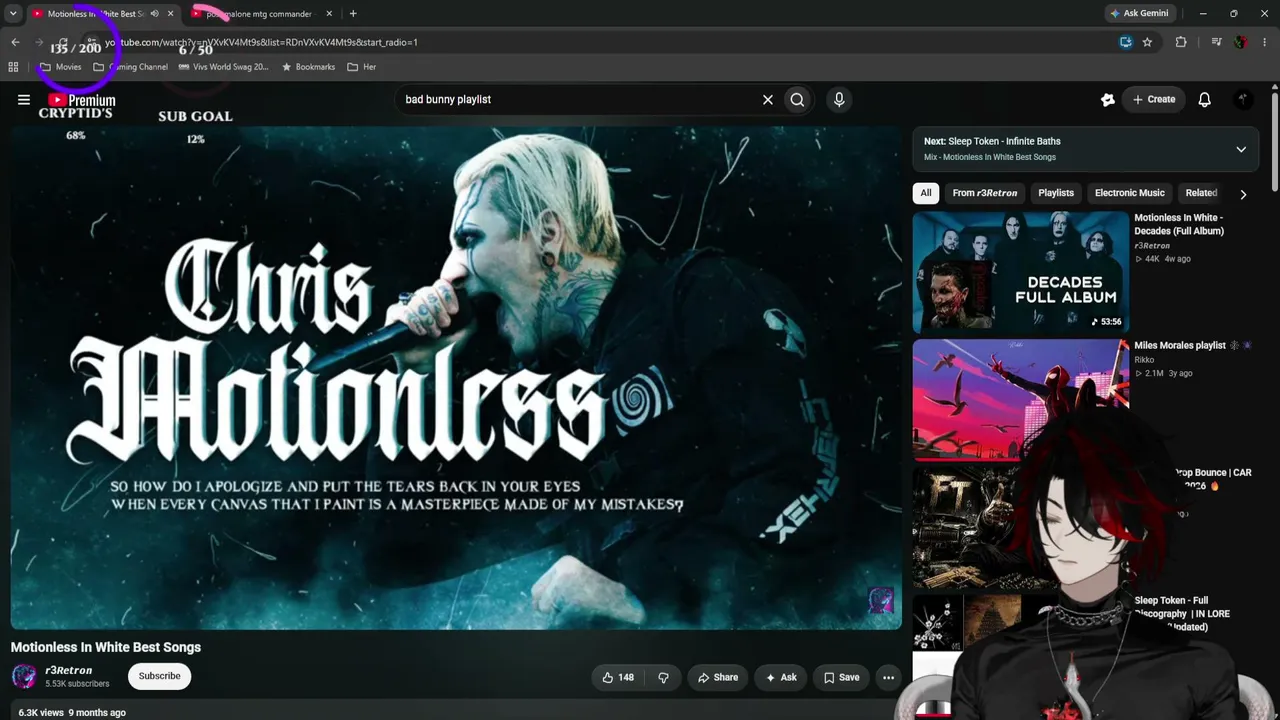The width and height of the screenshot is (1280, 720).
Task: Open the browser extensions puzzle icon
Action: click(x=1181, y=42)
